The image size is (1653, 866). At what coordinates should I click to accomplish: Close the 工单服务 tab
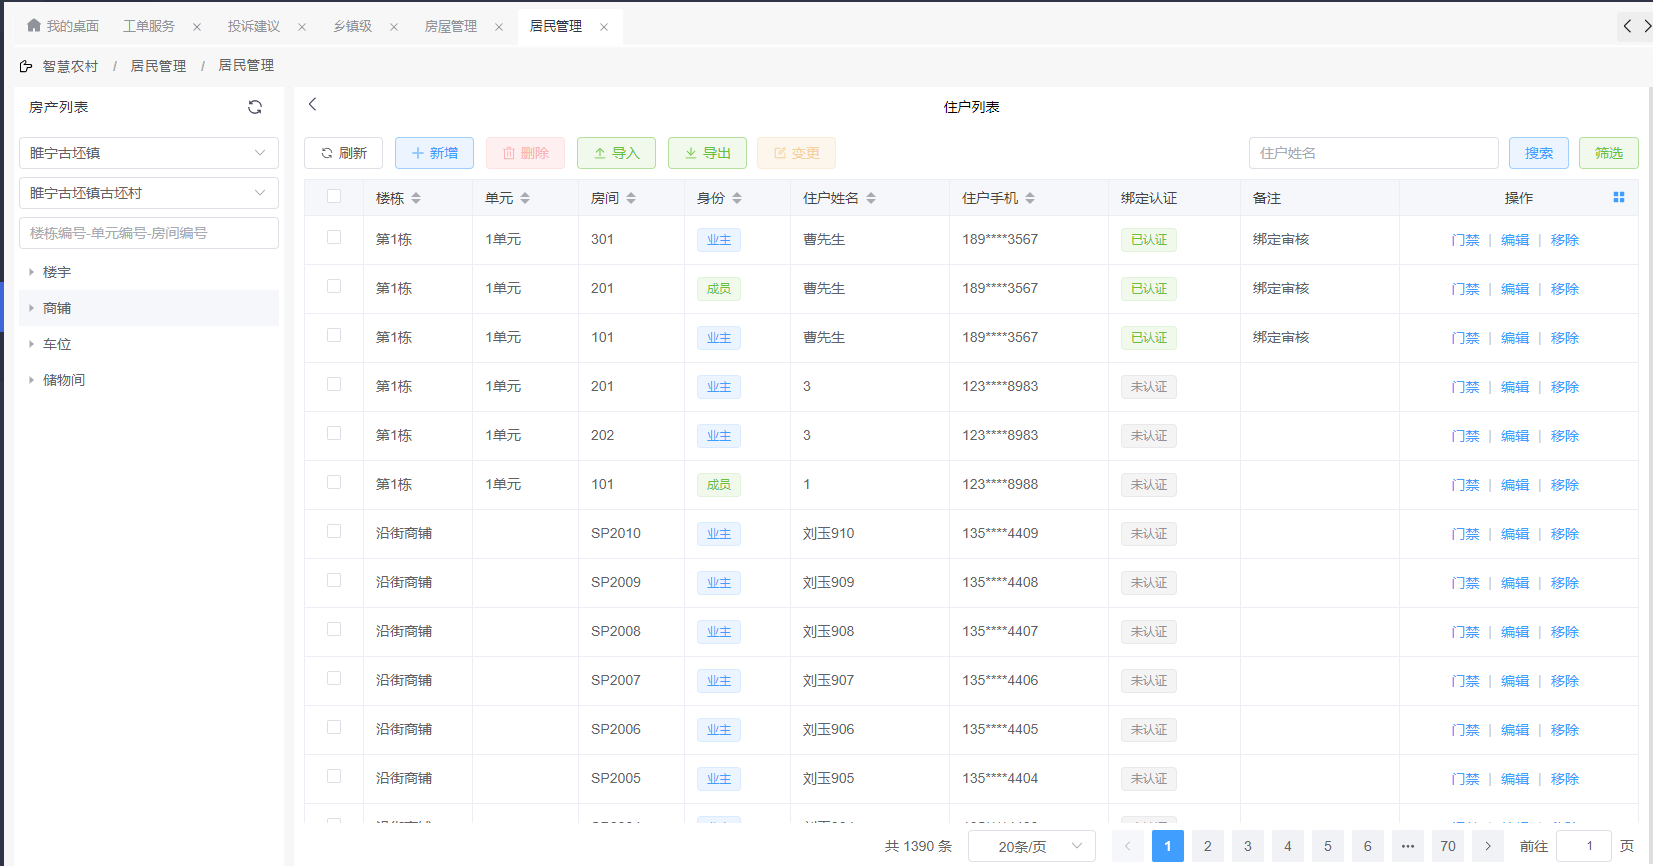(x=197, y=27)
